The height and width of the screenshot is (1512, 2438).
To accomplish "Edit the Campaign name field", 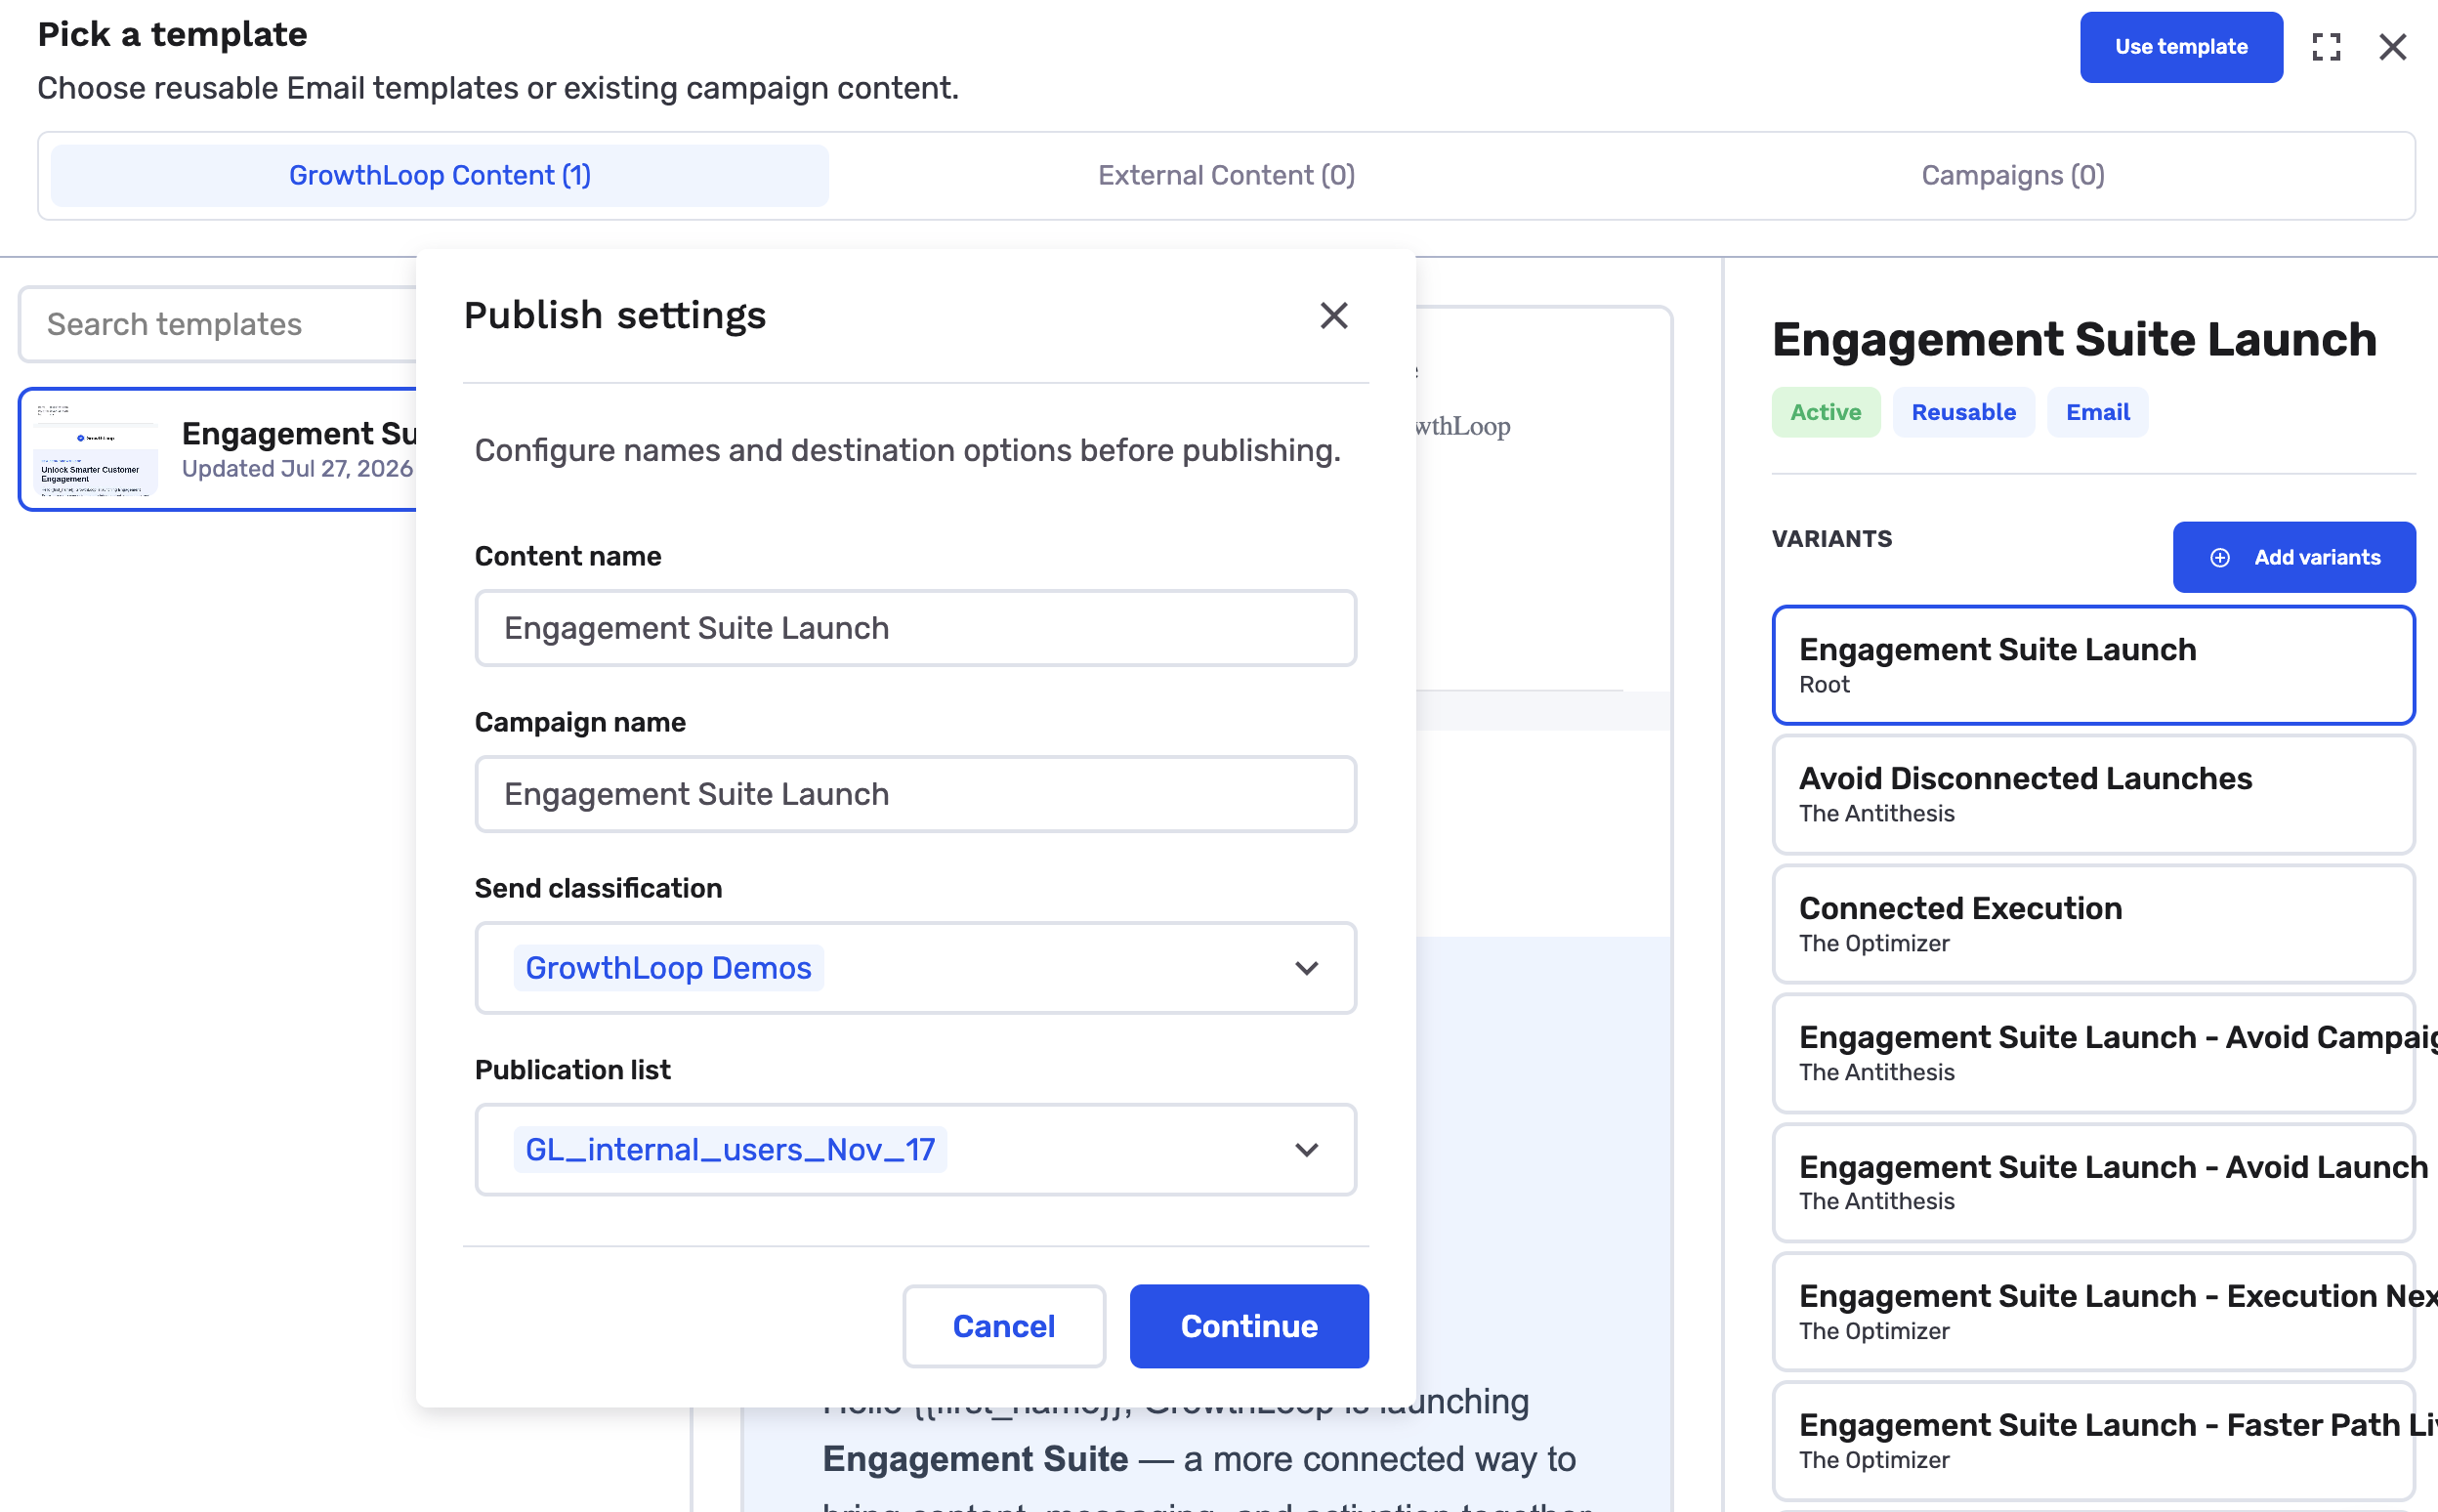I will [x=915, y=794].
